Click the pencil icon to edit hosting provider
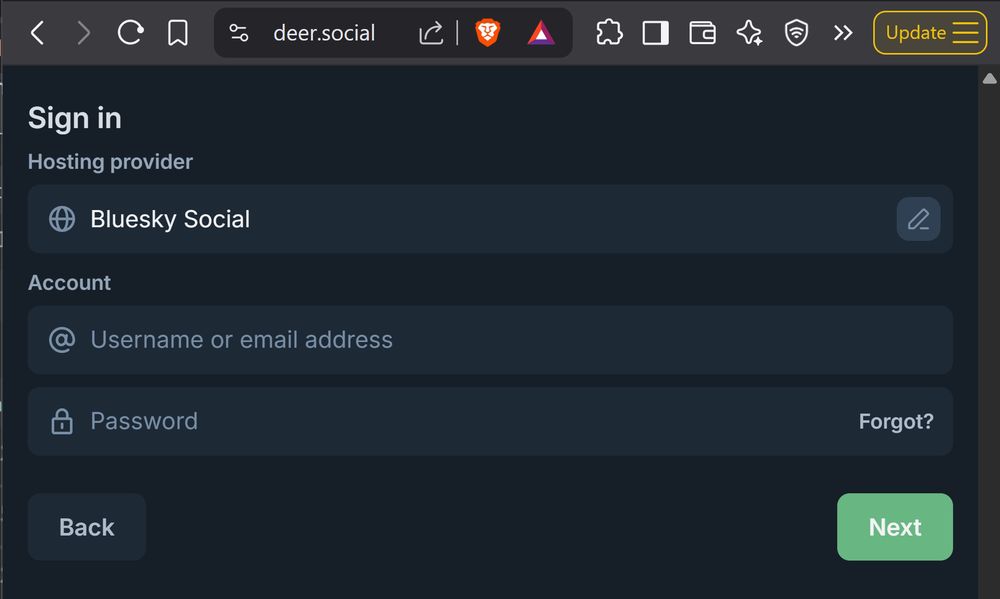 tap(918, 219)
